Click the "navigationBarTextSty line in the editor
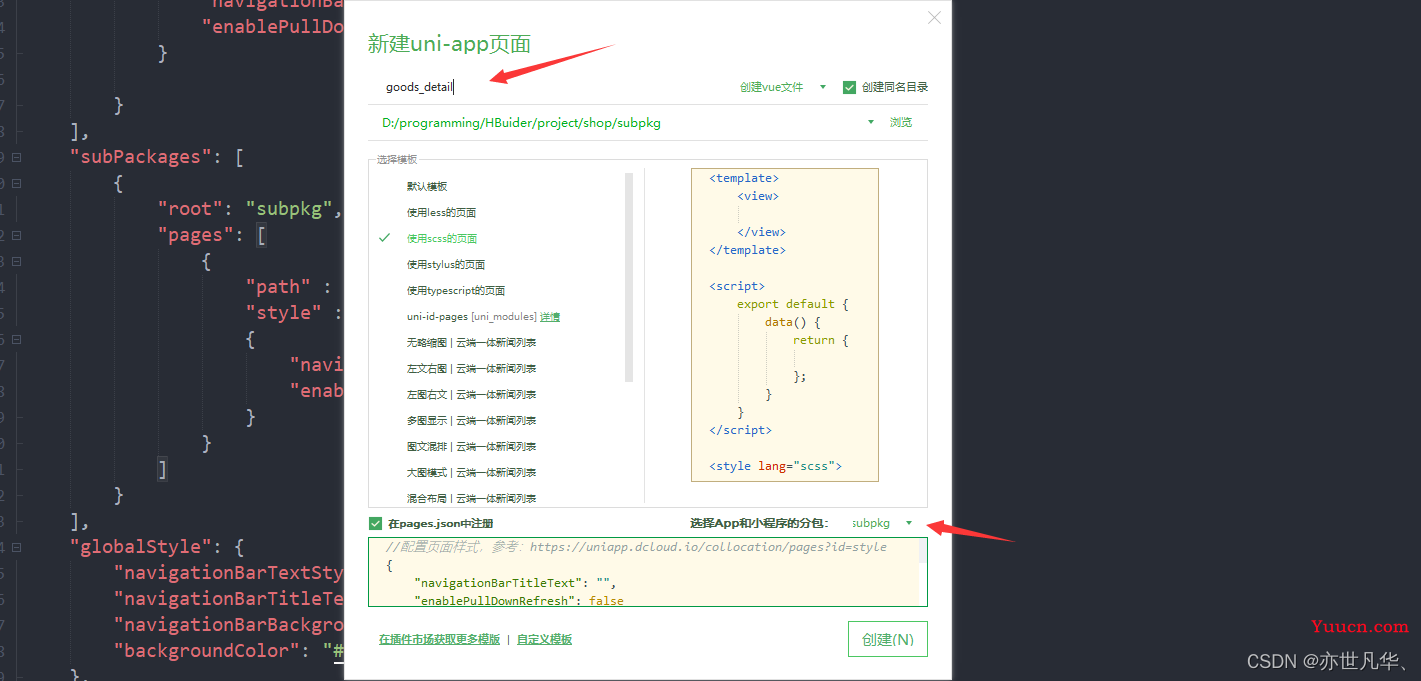1421x681 pixels. 229,573
